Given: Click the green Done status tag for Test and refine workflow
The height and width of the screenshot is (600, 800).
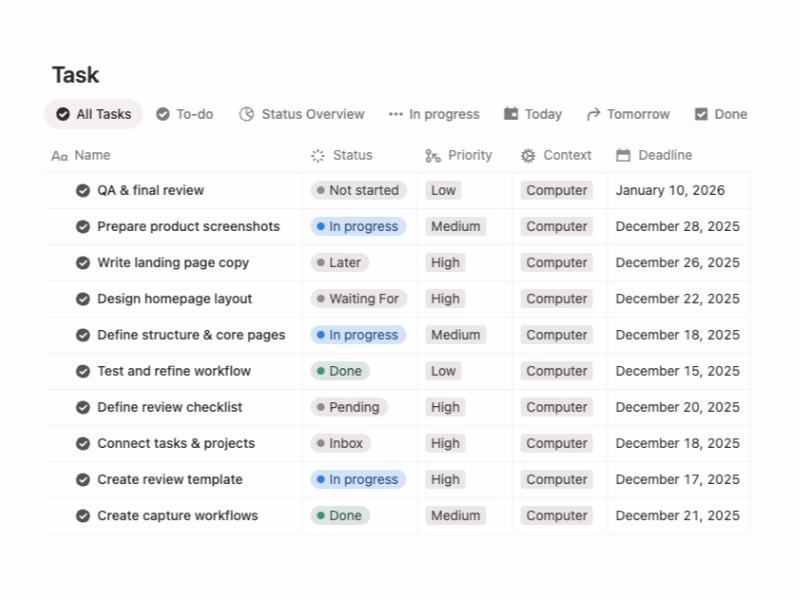Looking at the screenshot, I should [x=340, y=371].
